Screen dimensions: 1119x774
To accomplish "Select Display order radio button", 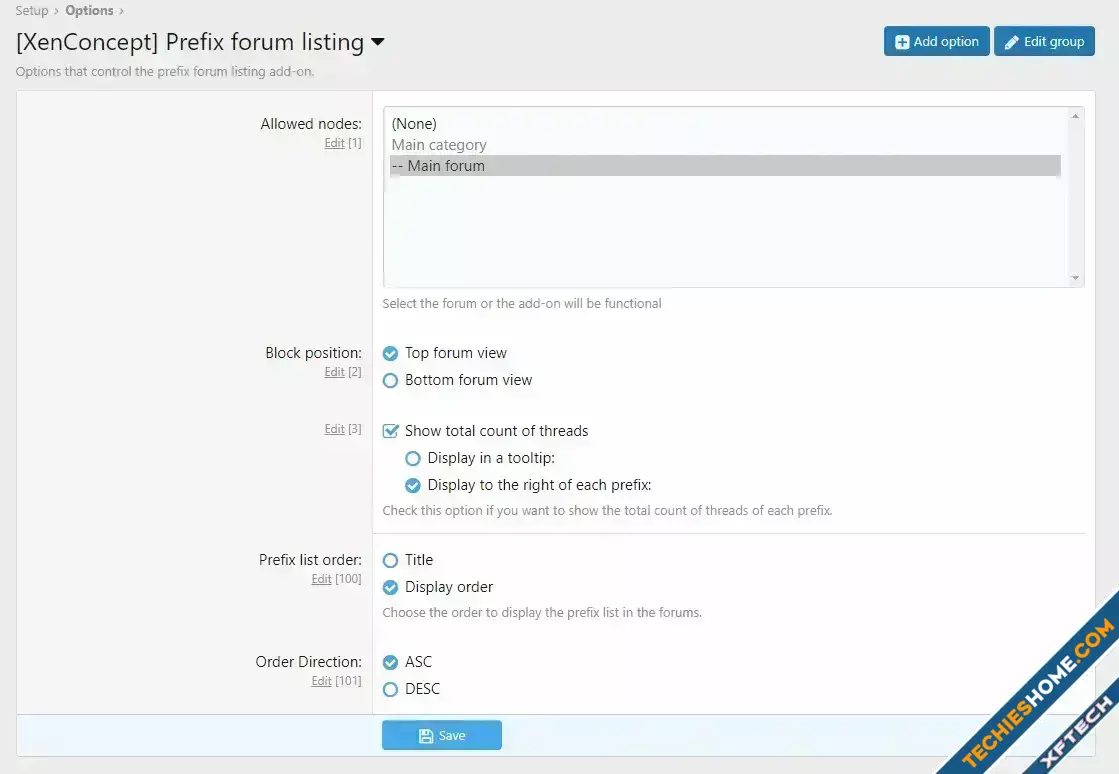I will coord(391,587).
